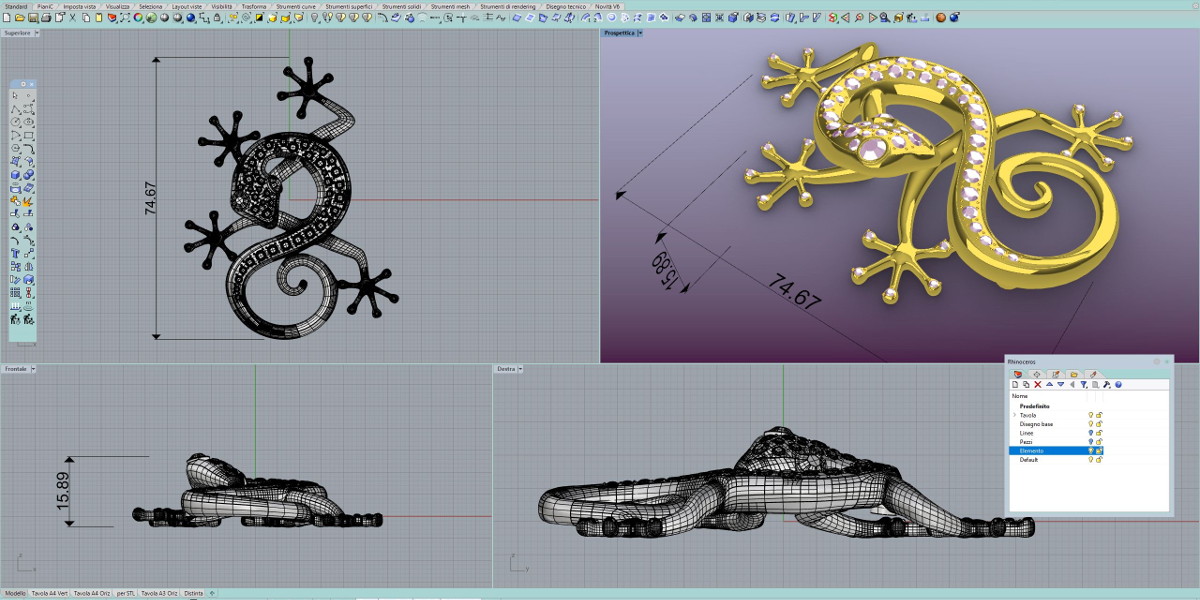Image resolution: width=1200 pixels, height=600 pixels.
Task: Expand the Tavola layer tree node
Action: pyautogui.click(x=1014, y=415)
